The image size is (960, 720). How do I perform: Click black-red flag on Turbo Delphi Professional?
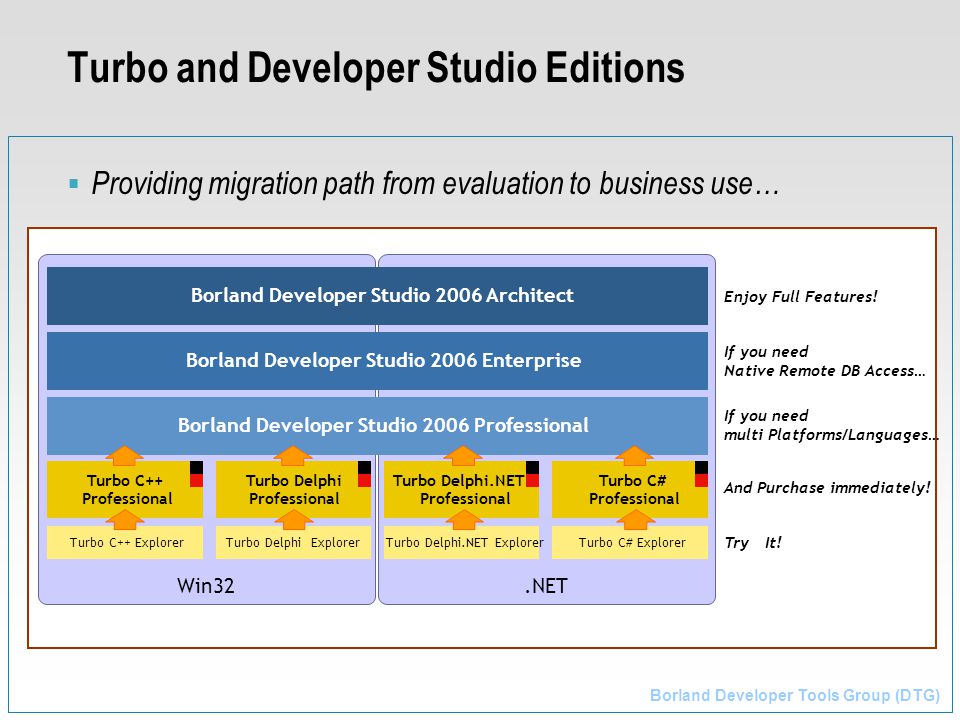click(x=364, y=474)
